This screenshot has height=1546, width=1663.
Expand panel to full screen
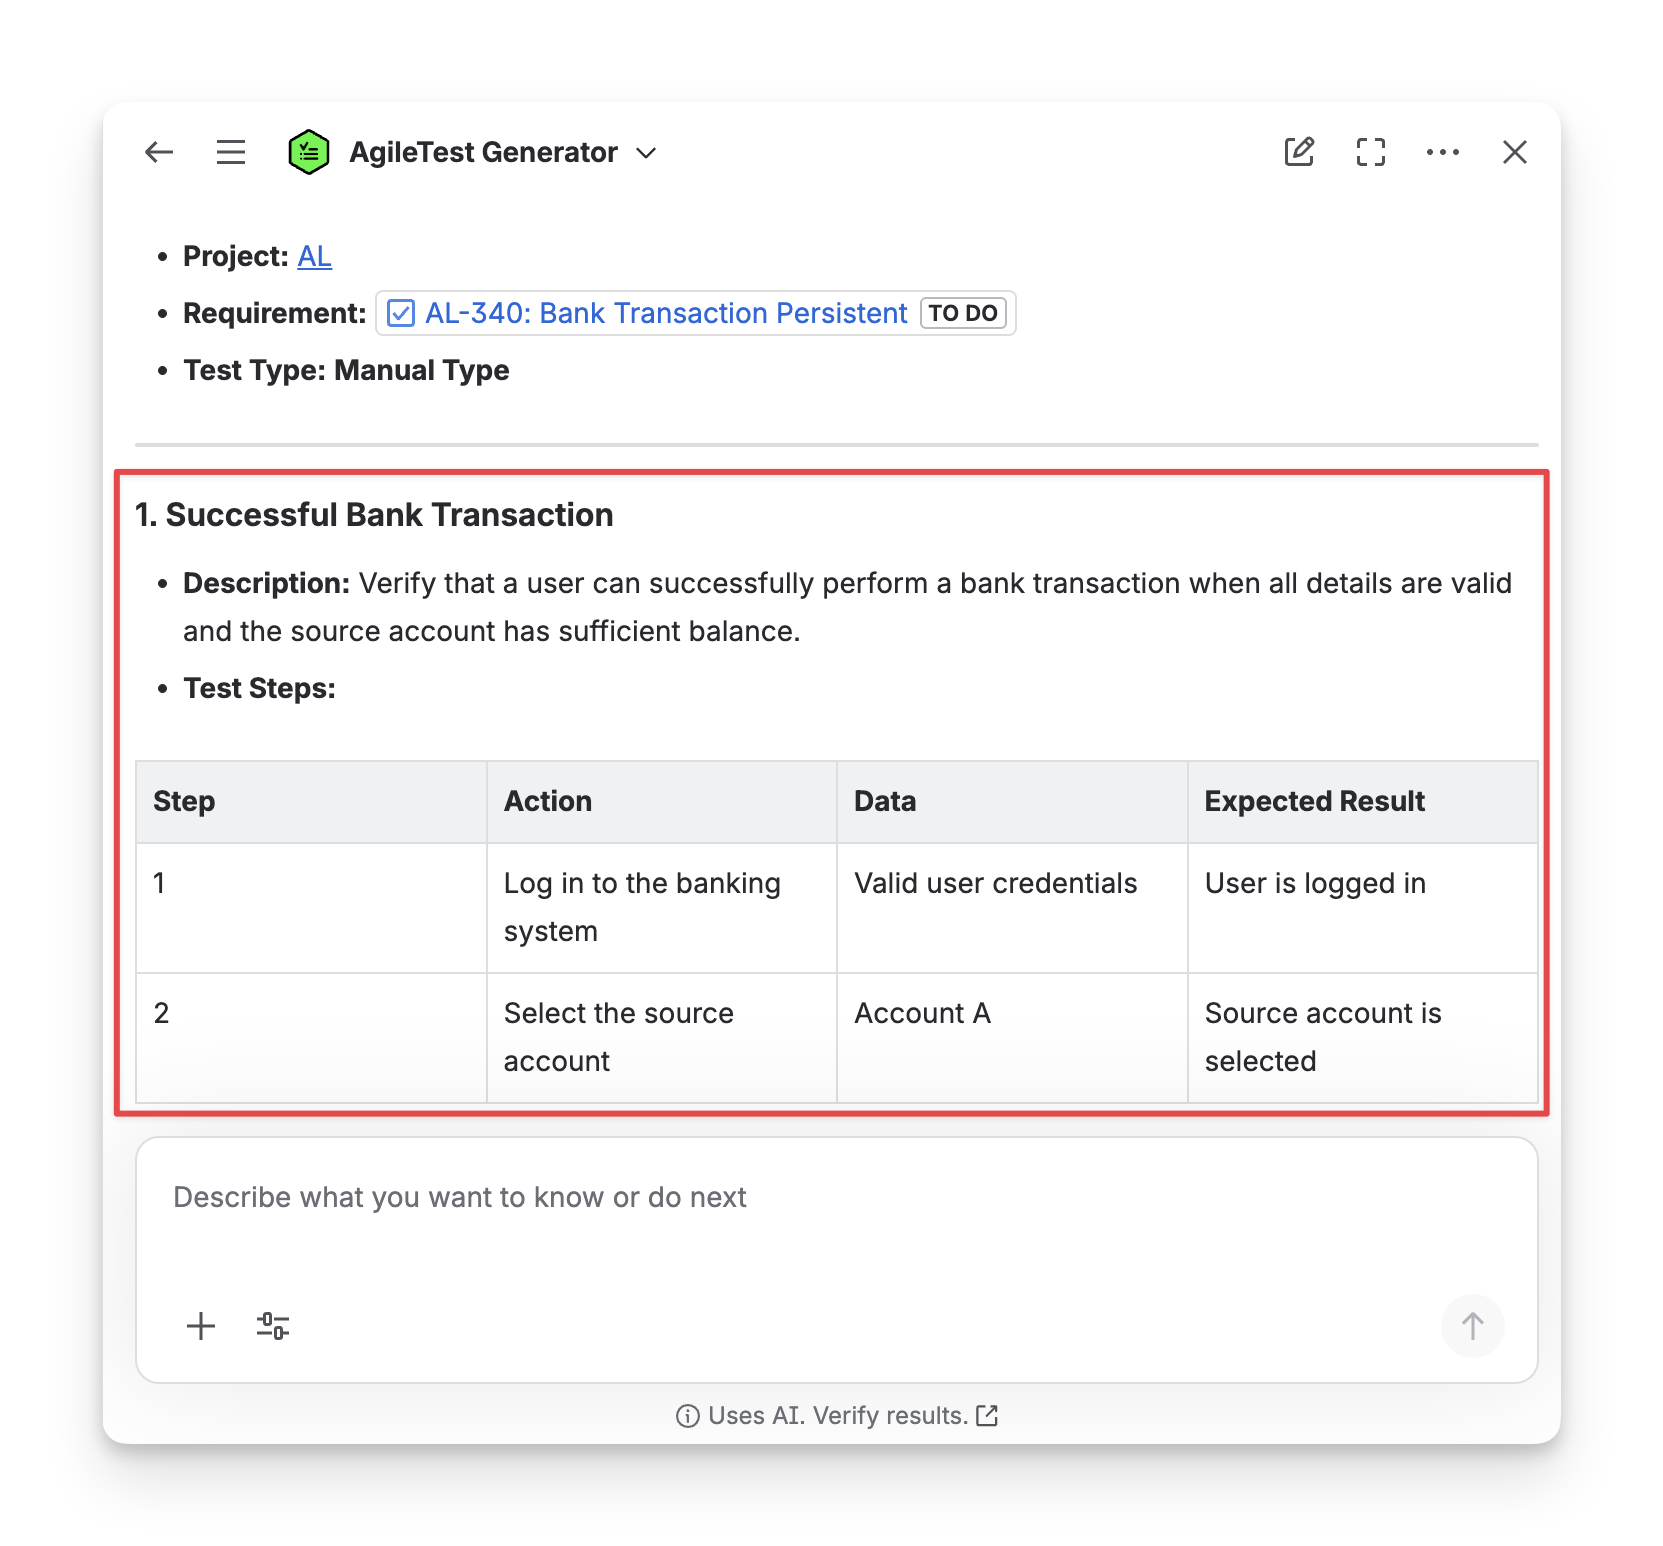[x=1371, y=152]
